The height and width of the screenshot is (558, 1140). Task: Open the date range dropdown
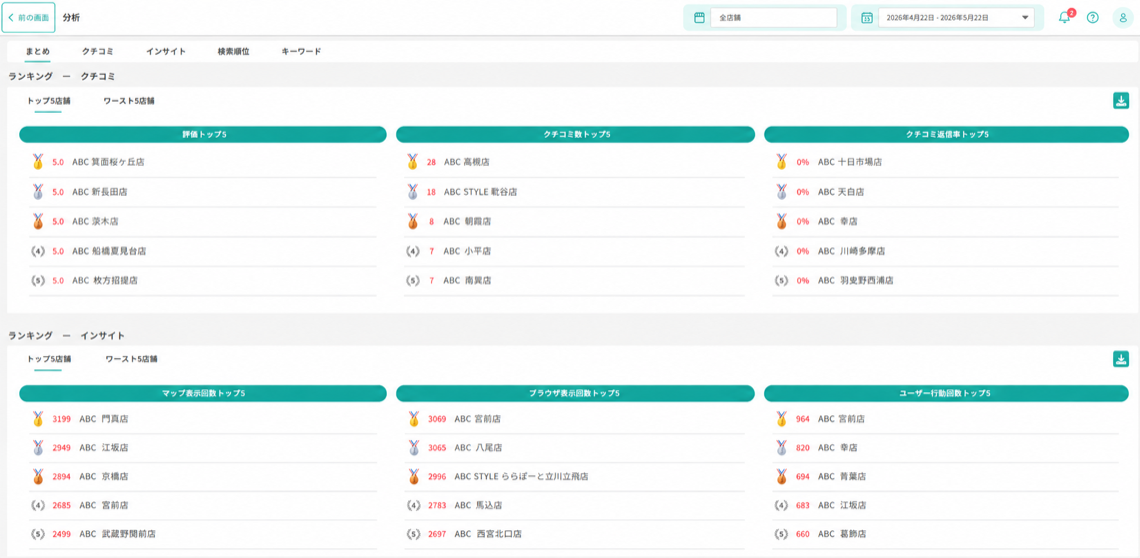click(956, 17)
